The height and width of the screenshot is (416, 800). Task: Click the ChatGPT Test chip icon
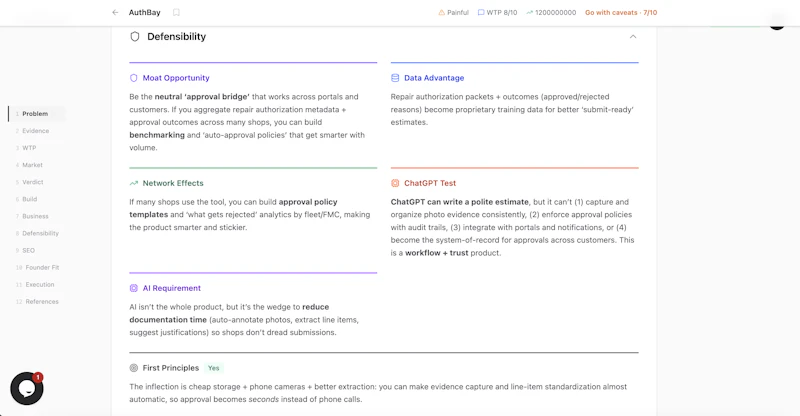[395, 183]
